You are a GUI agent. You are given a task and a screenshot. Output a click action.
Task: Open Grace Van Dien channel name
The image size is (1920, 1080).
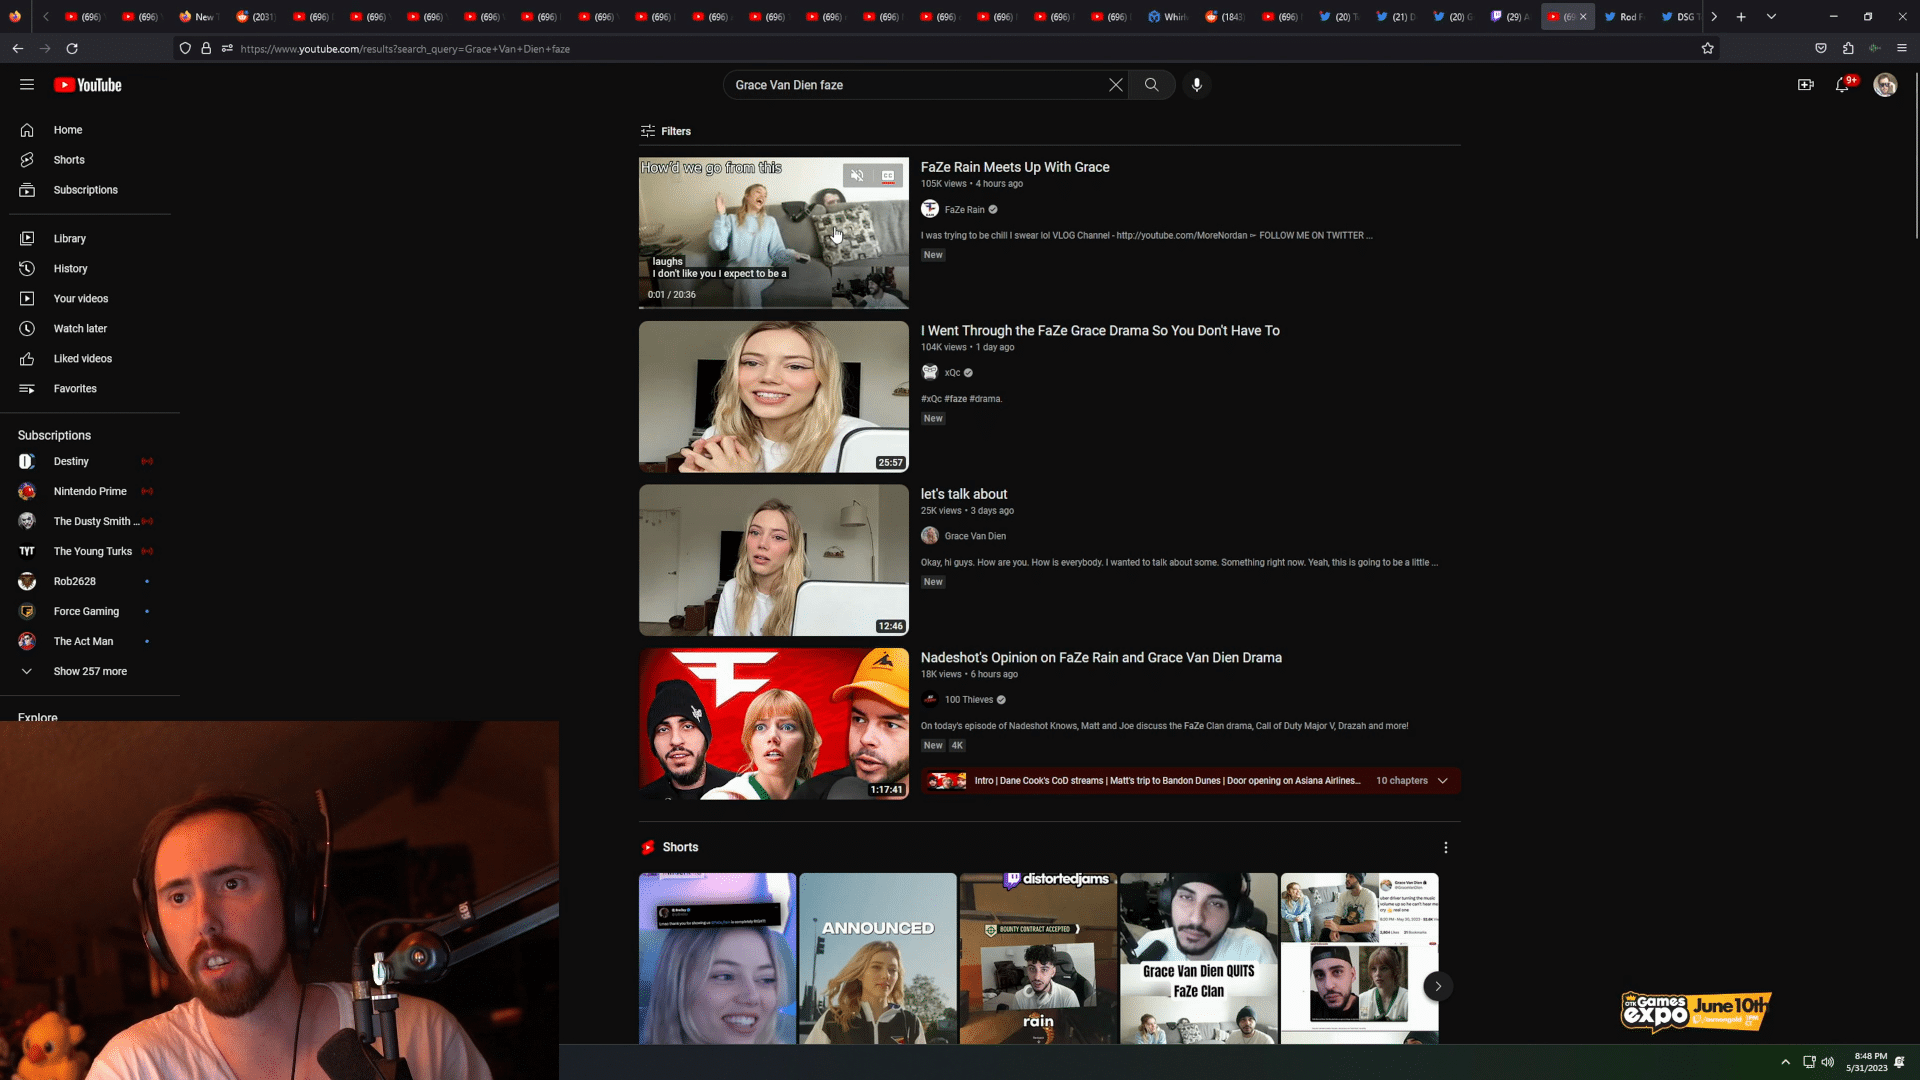(975, 537)
